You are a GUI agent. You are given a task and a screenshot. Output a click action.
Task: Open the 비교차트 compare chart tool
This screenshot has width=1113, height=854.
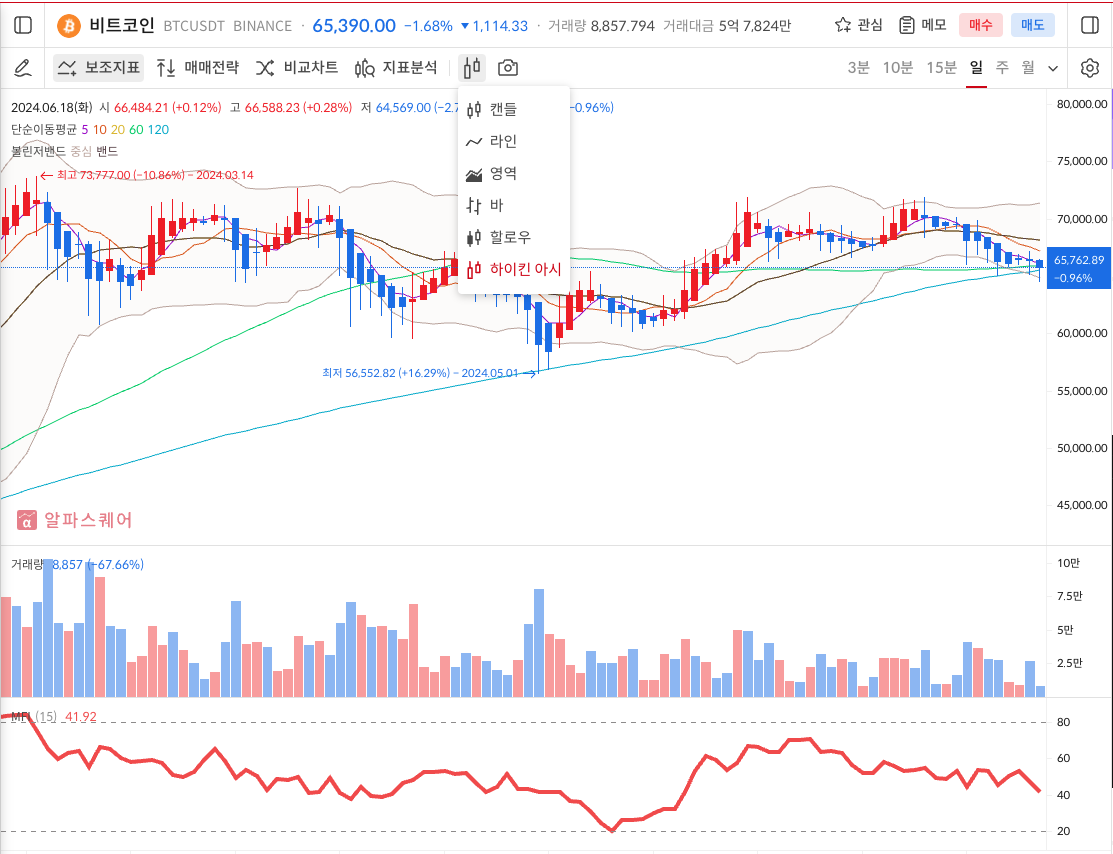(x=297, y=68)
